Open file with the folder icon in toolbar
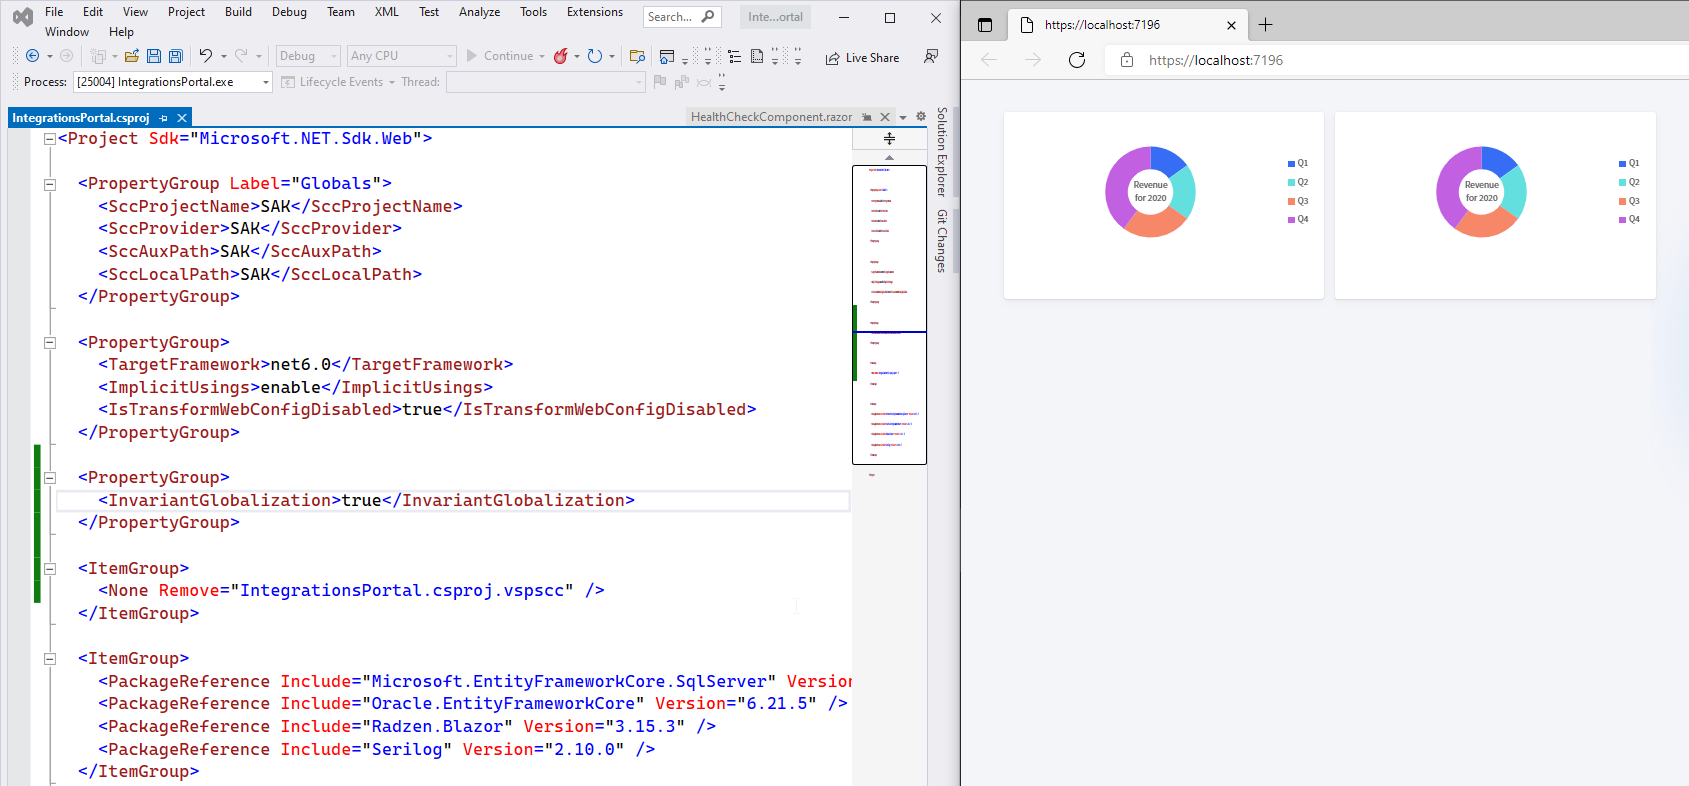 (131, 56)
